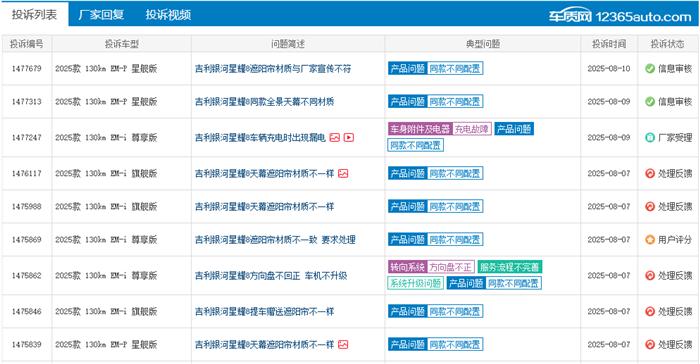Open complaint description link in row 1475988
Viewport: 700px width, 364px height.
[x=264, y=206]
